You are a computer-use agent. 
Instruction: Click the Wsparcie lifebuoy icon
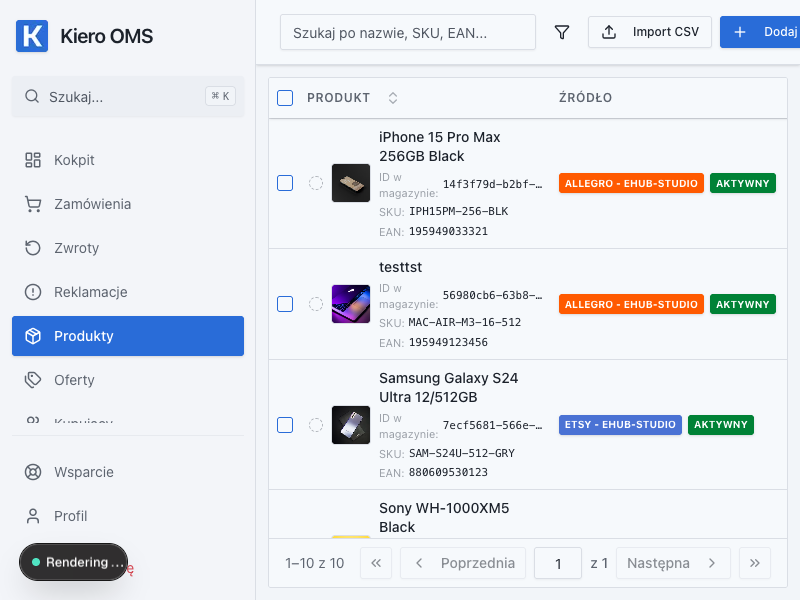33,472
